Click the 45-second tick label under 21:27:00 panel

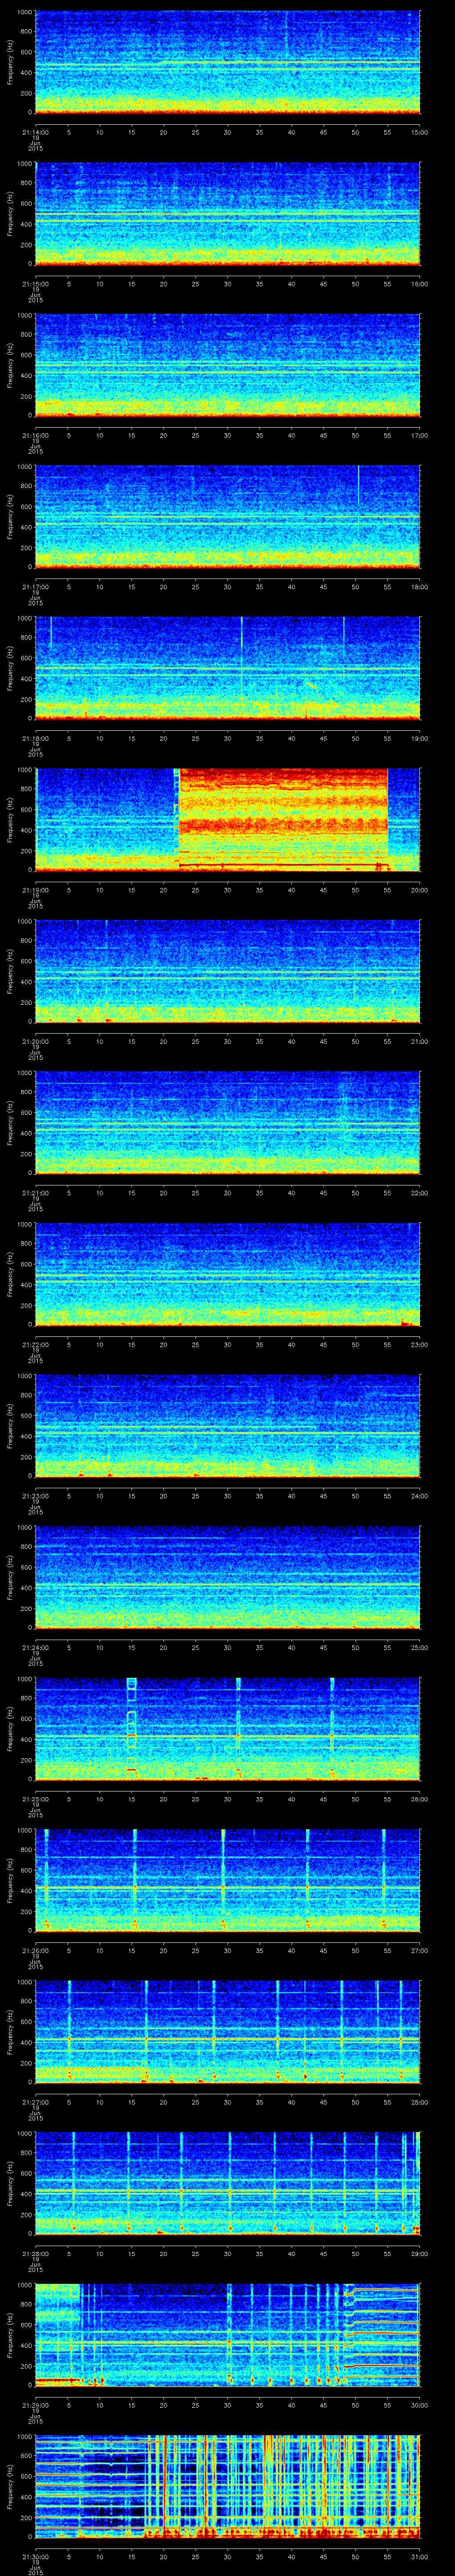point(323,2101)
